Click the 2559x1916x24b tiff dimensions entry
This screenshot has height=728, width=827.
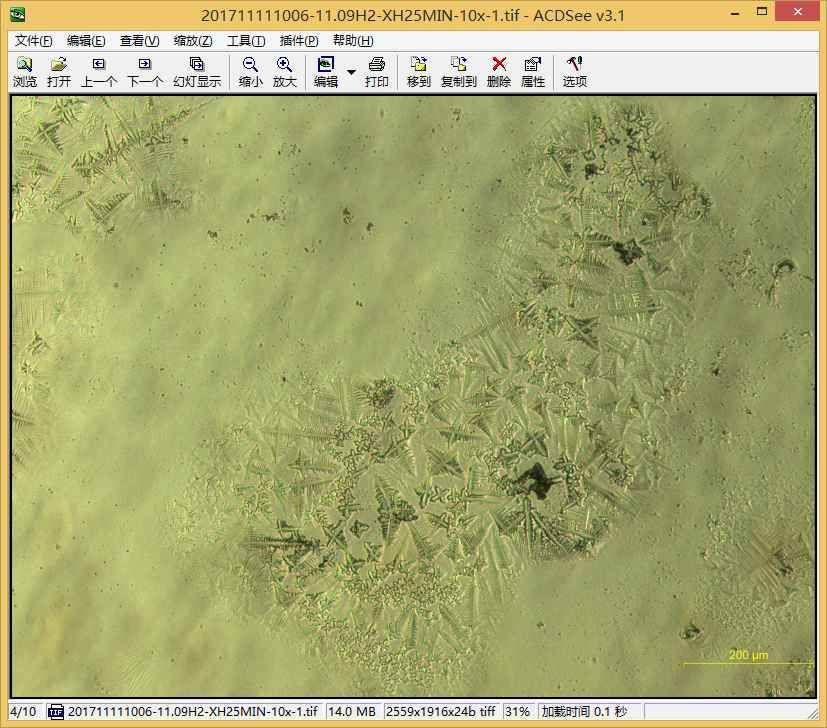pos(440,712)
